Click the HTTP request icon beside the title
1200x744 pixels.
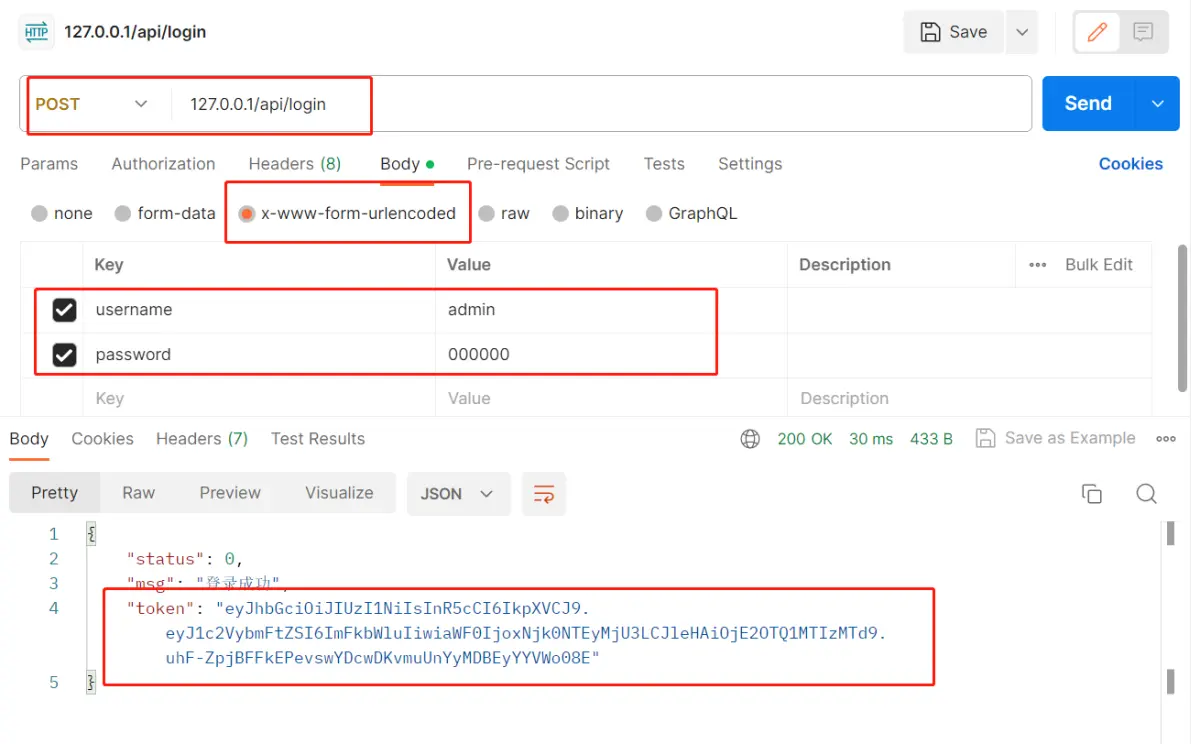pos(36,32)
